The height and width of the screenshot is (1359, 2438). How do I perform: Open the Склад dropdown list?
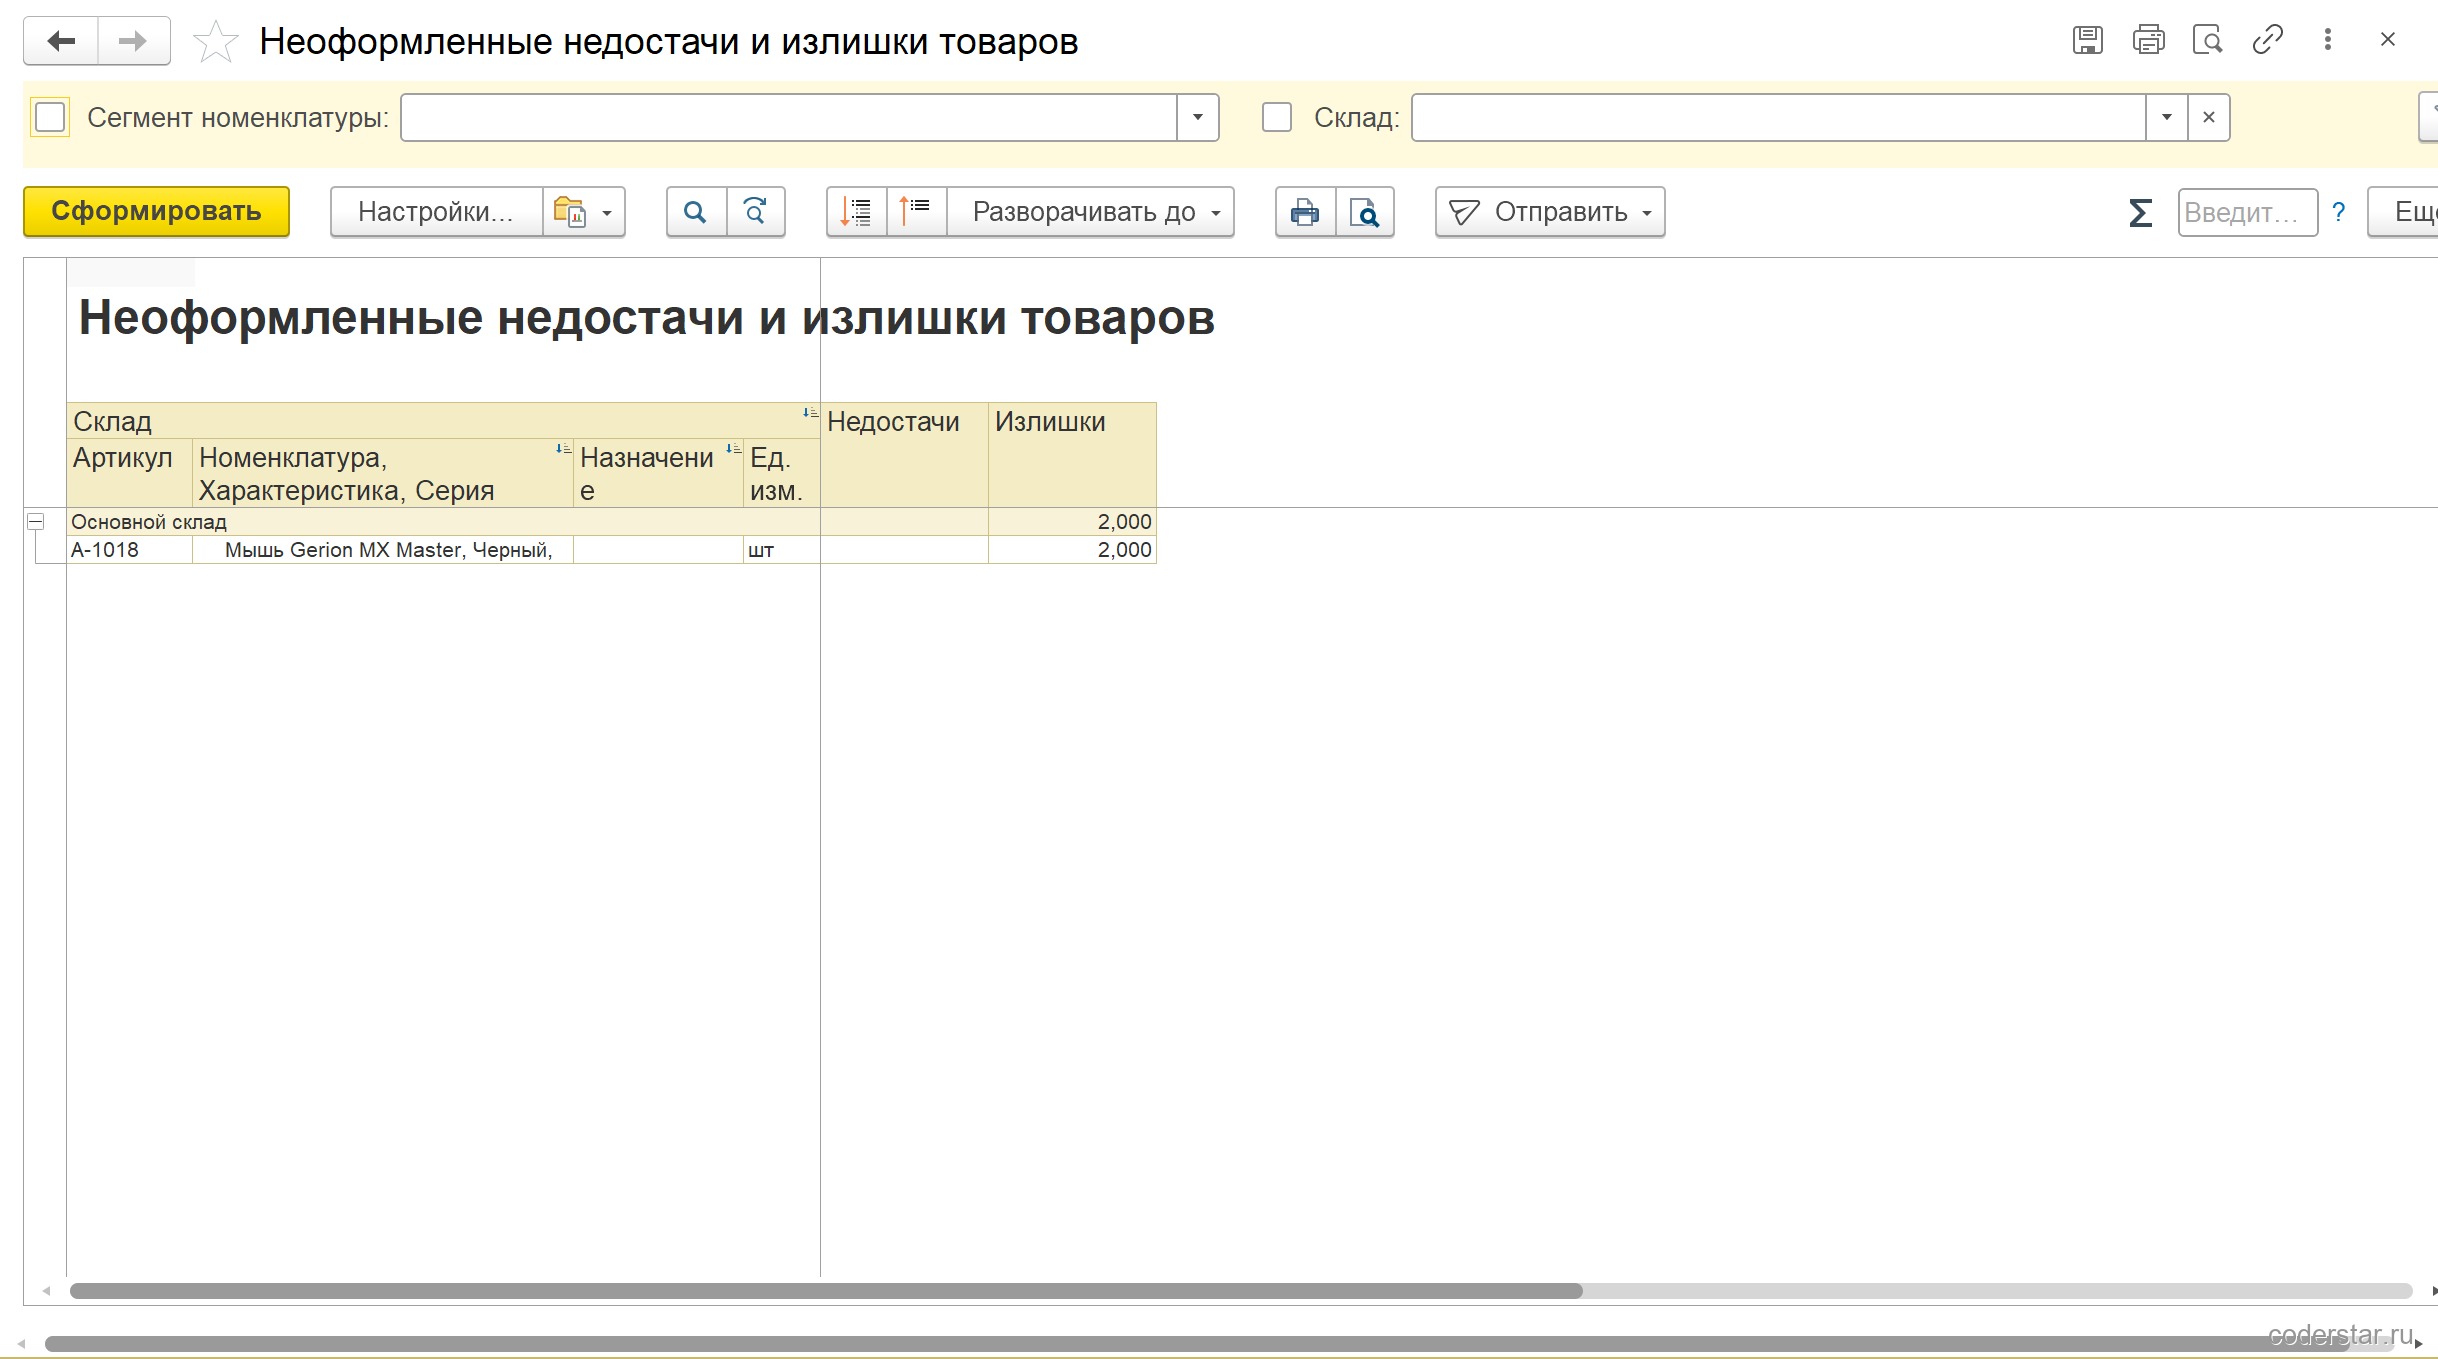tap(2167, 117)
